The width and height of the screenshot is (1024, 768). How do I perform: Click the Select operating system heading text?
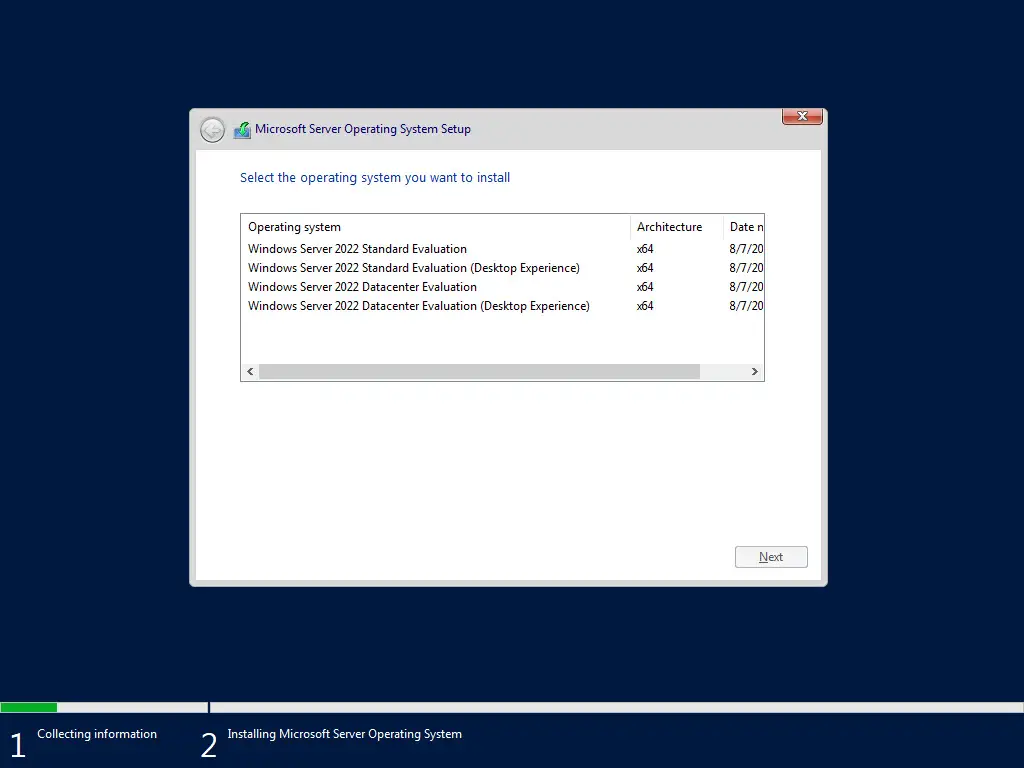tap(375, 177)
